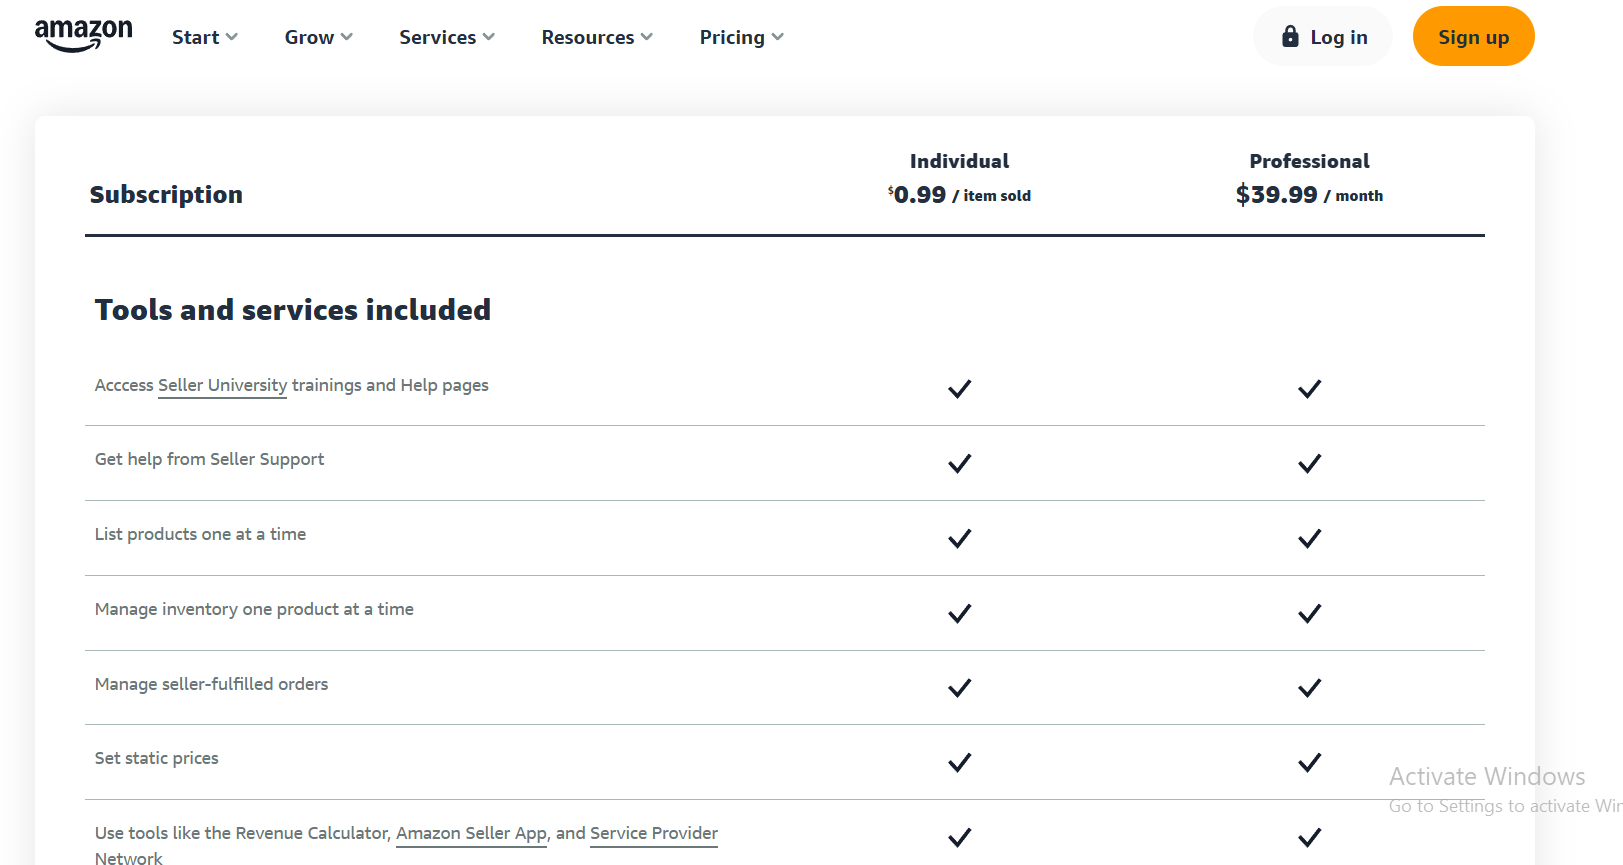Click 'List products one at a time' text
The height and width of the screenshot is (865, 1623).
pyautogui.click(x=200, y=534)
